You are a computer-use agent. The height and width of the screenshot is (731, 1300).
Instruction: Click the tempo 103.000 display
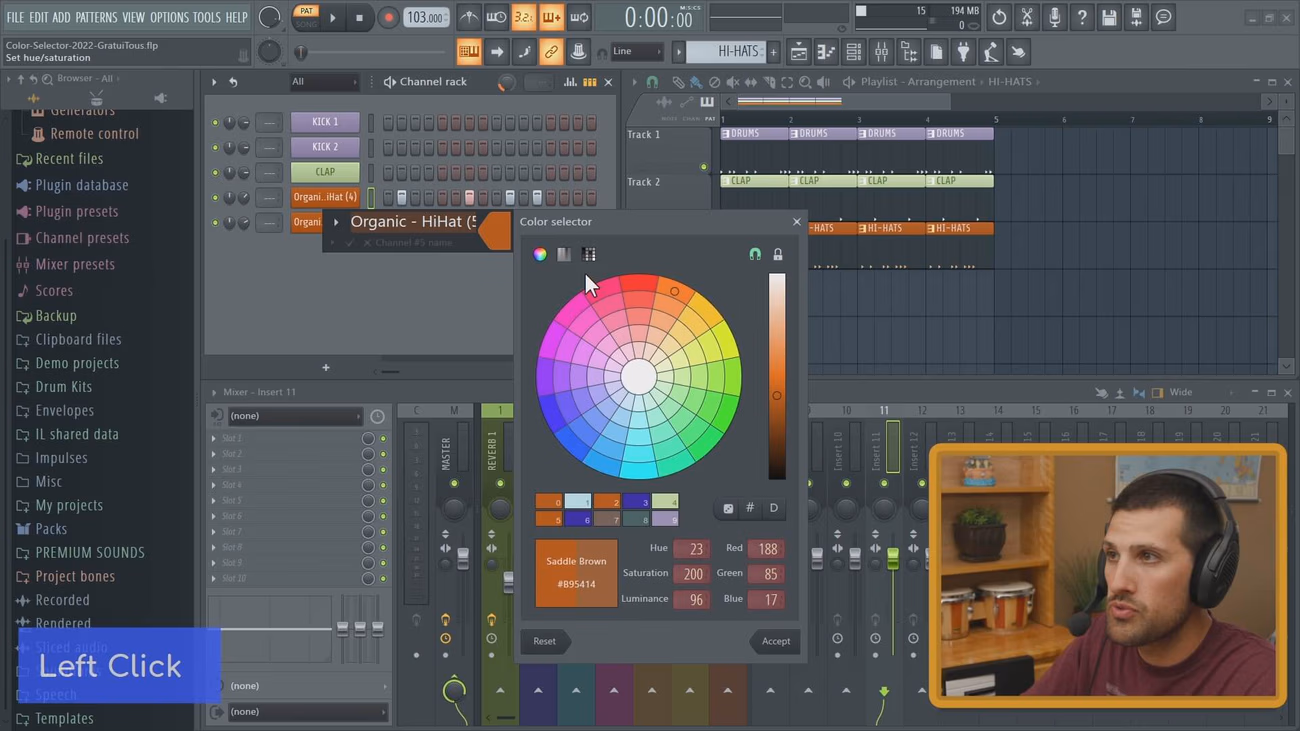click(426, 18)
